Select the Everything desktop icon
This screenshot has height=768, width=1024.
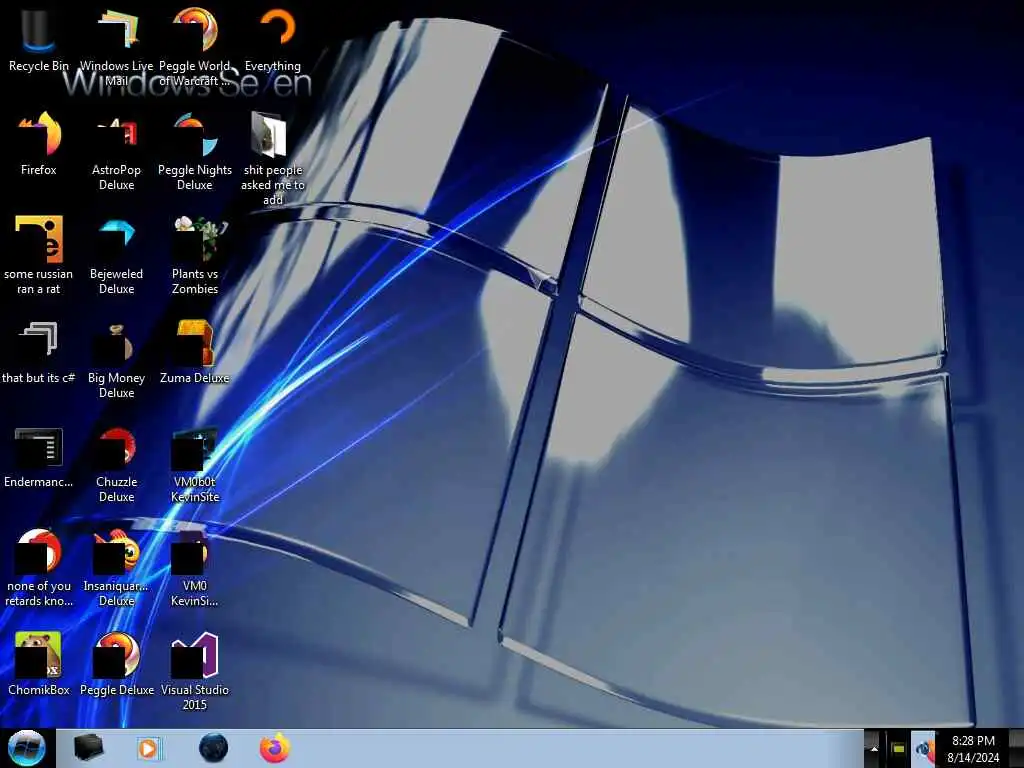coord(273,39)
